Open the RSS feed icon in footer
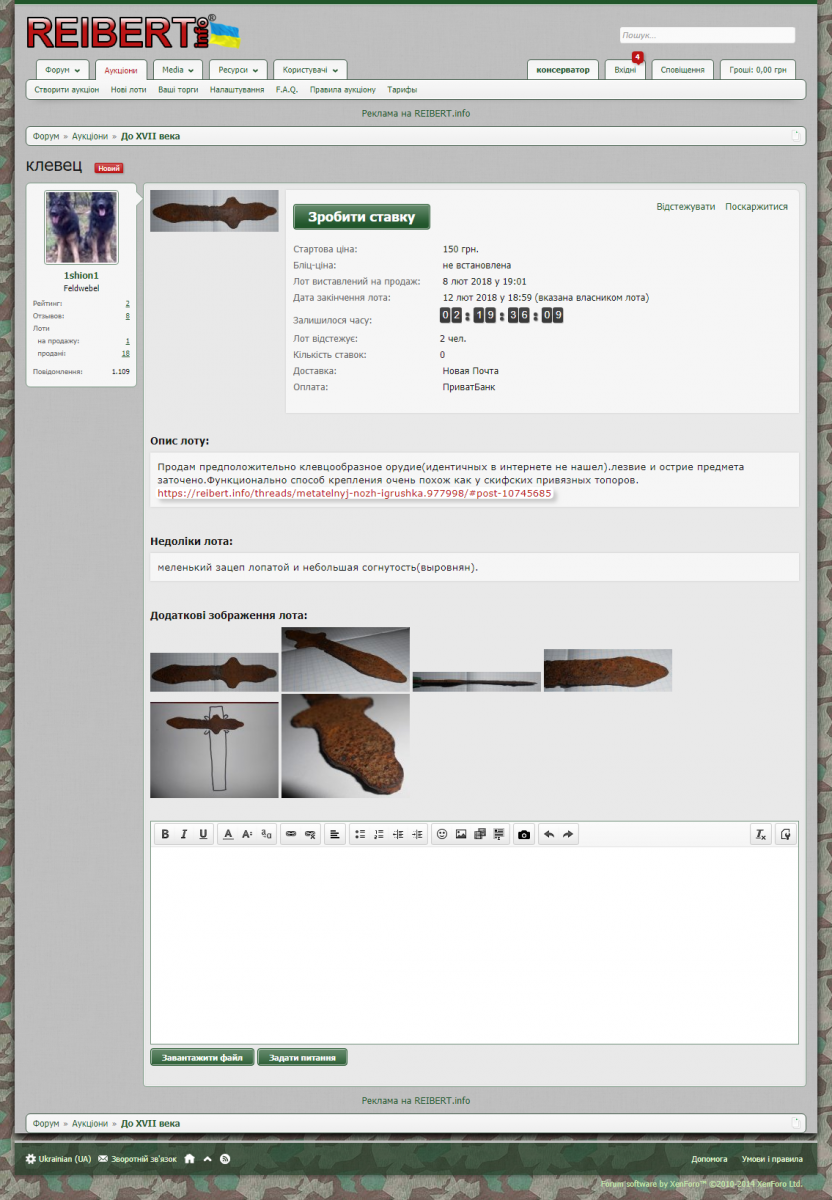Screen dimensions: 832x1200 [225, 1159]
